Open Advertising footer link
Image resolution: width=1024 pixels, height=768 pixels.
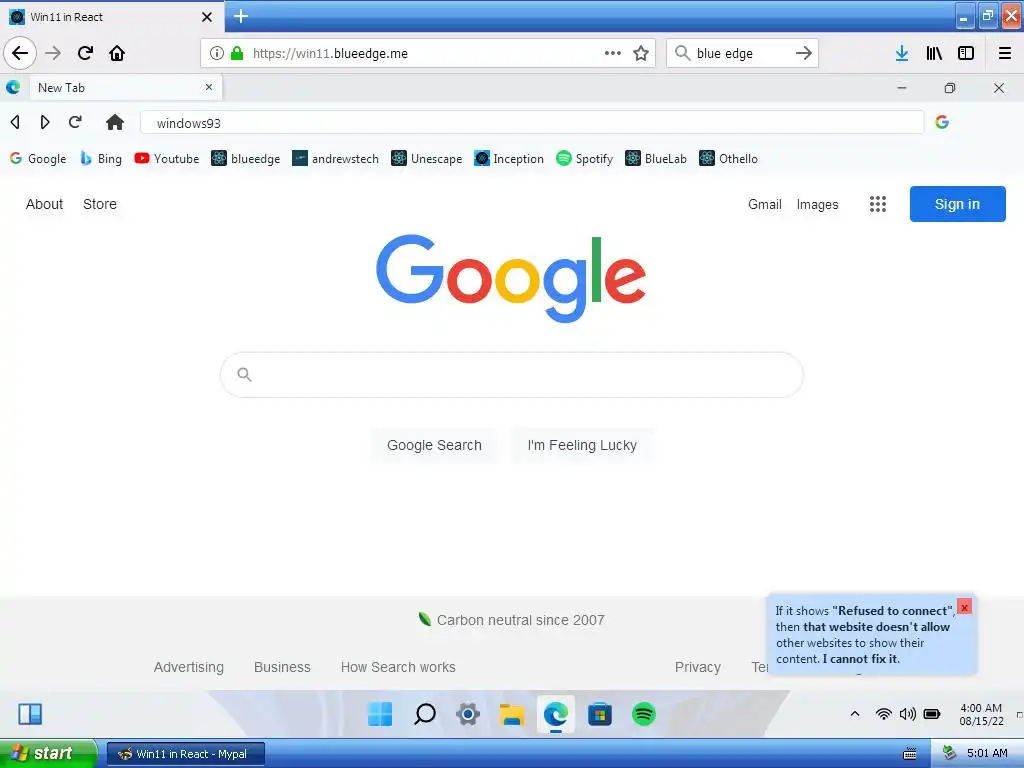point(189,667)
